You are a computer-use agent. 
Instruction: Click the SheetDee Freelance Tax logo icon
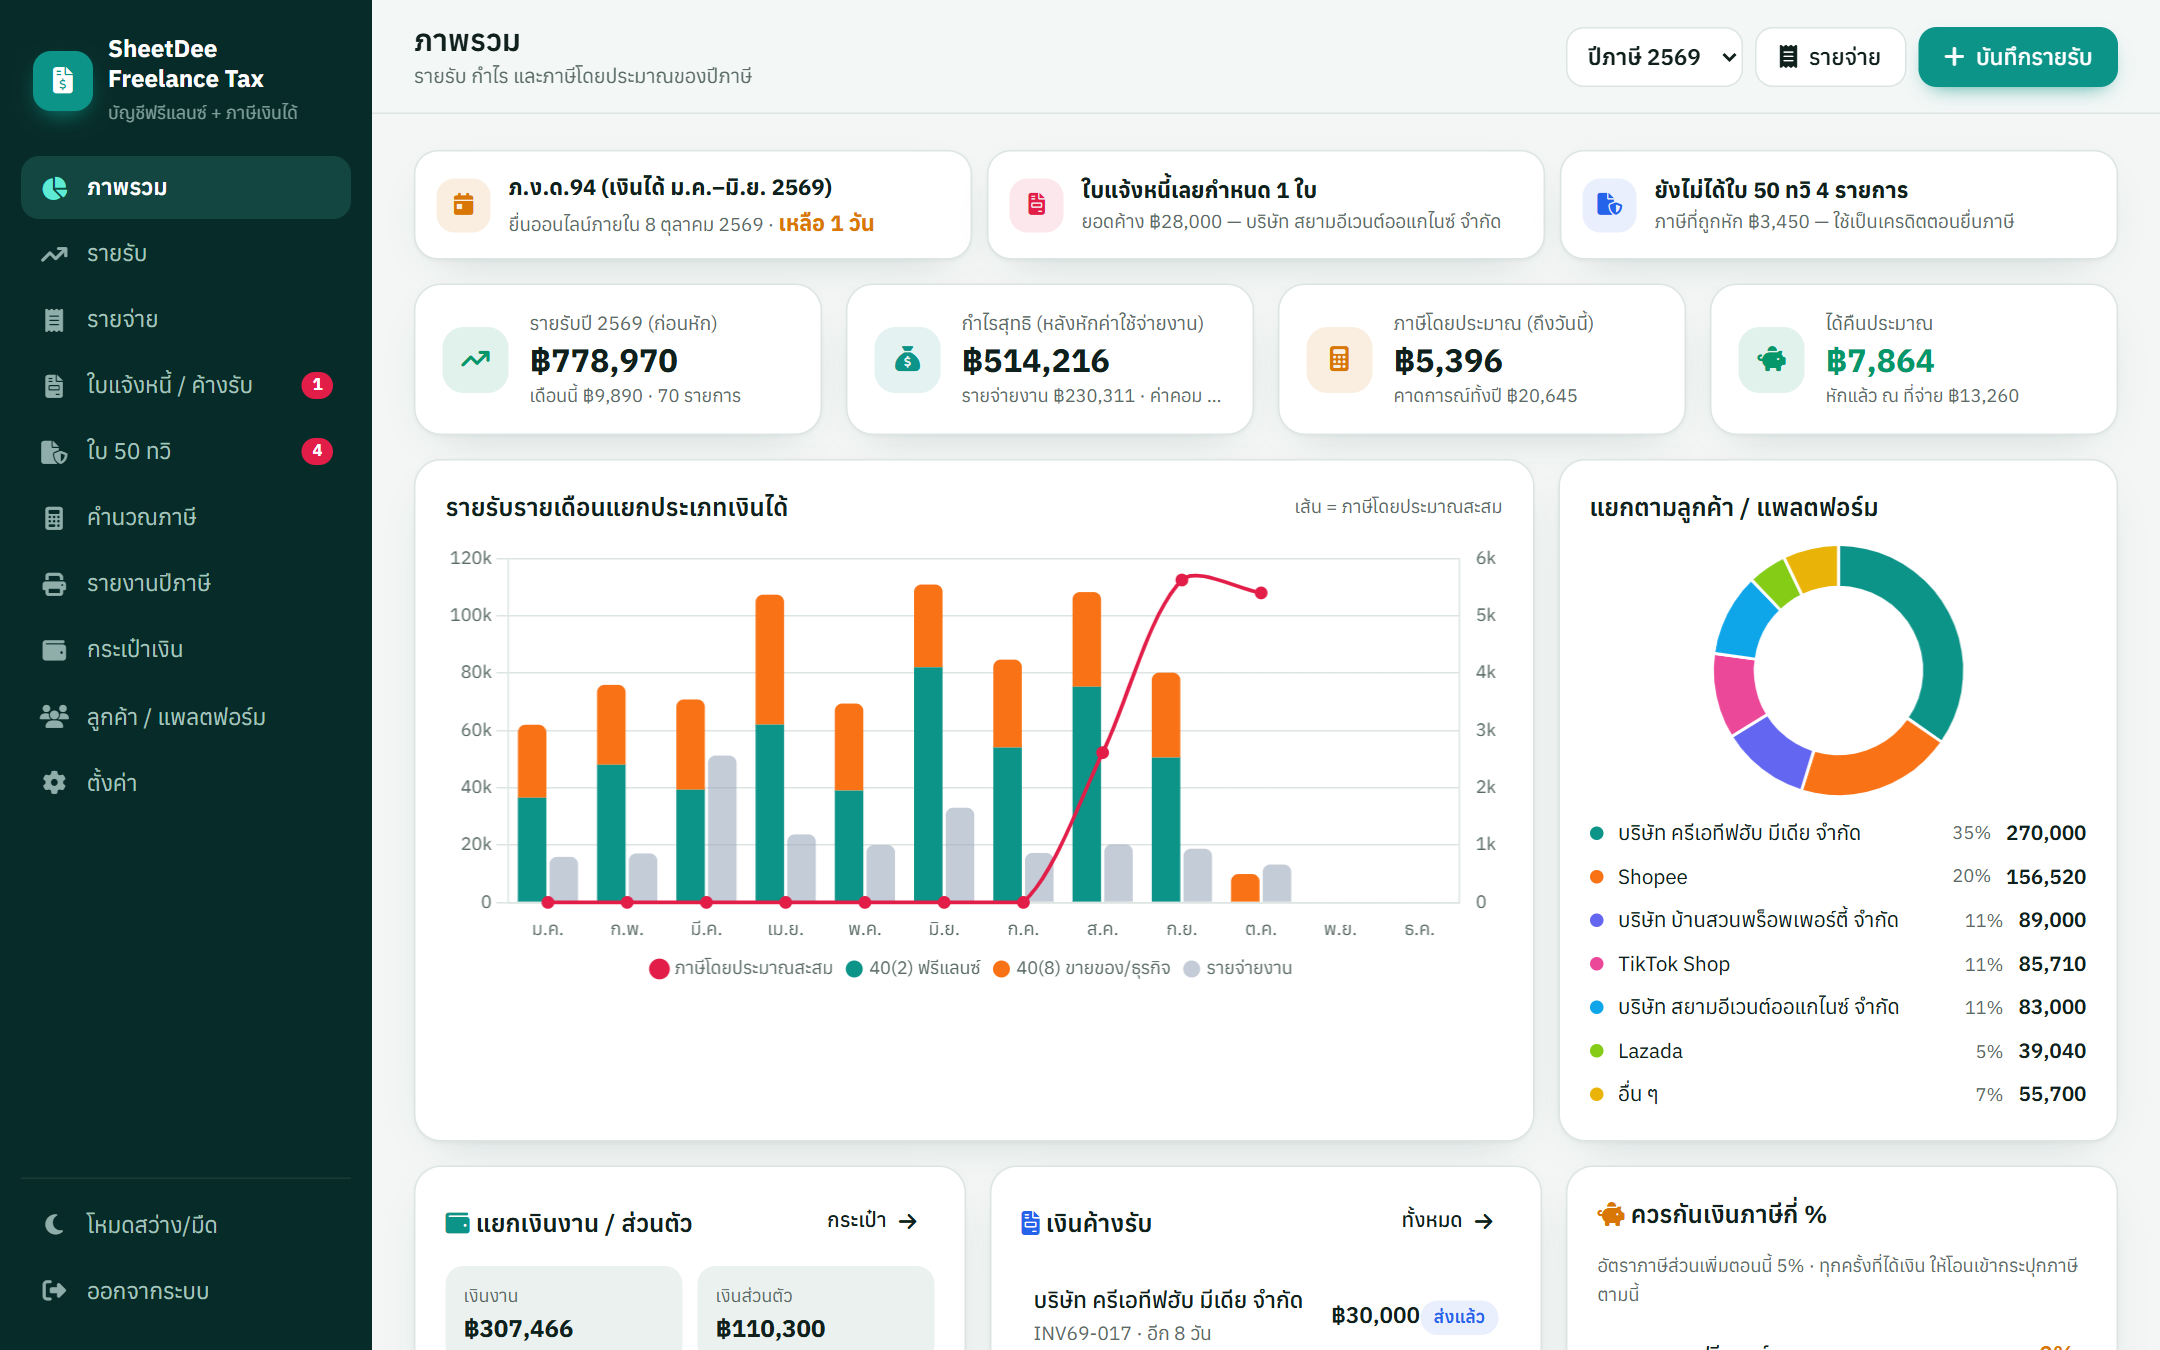click(62, 80)
